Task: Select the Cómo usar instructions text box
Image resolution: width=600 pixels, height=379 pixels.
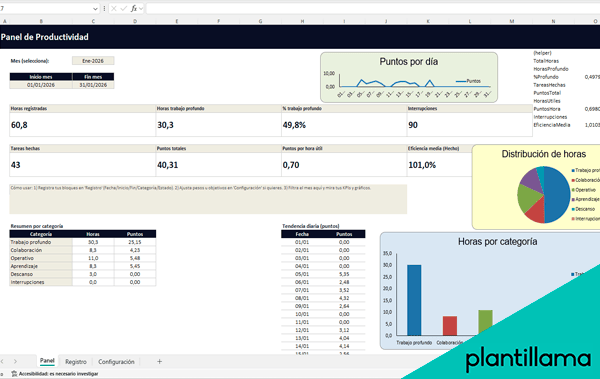Action: 208,199
